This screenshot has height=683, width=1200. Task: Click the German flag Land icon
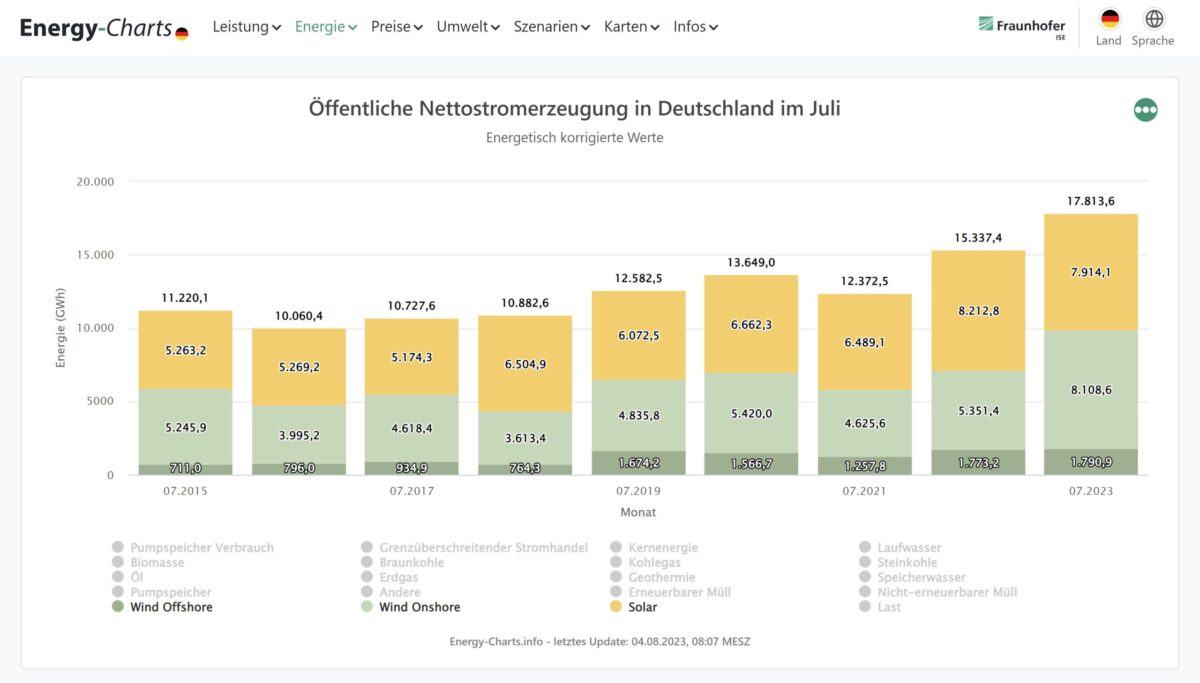(x=1109, y=20)
